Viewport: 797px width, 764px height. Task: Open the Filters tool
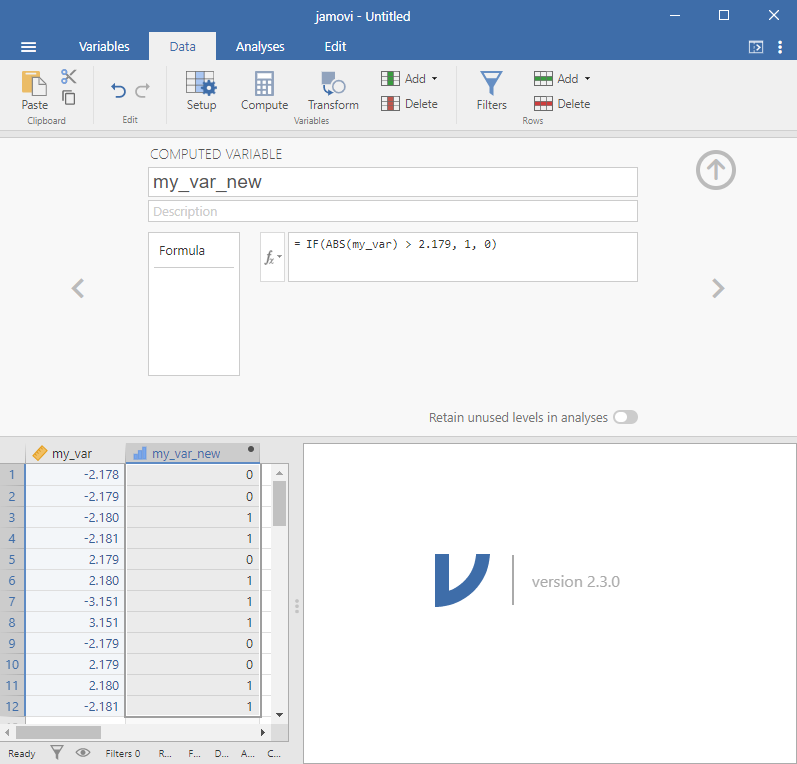pos(492,90)
